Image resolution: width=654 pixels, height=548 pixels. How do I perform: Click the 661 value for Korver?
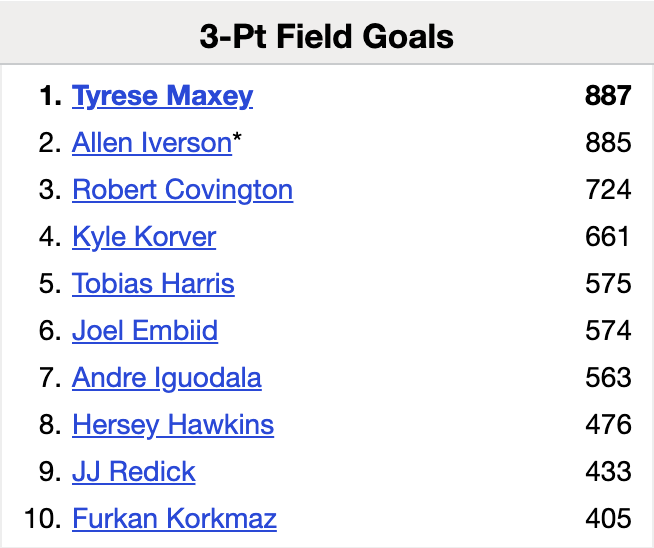(x=608, y=237)
